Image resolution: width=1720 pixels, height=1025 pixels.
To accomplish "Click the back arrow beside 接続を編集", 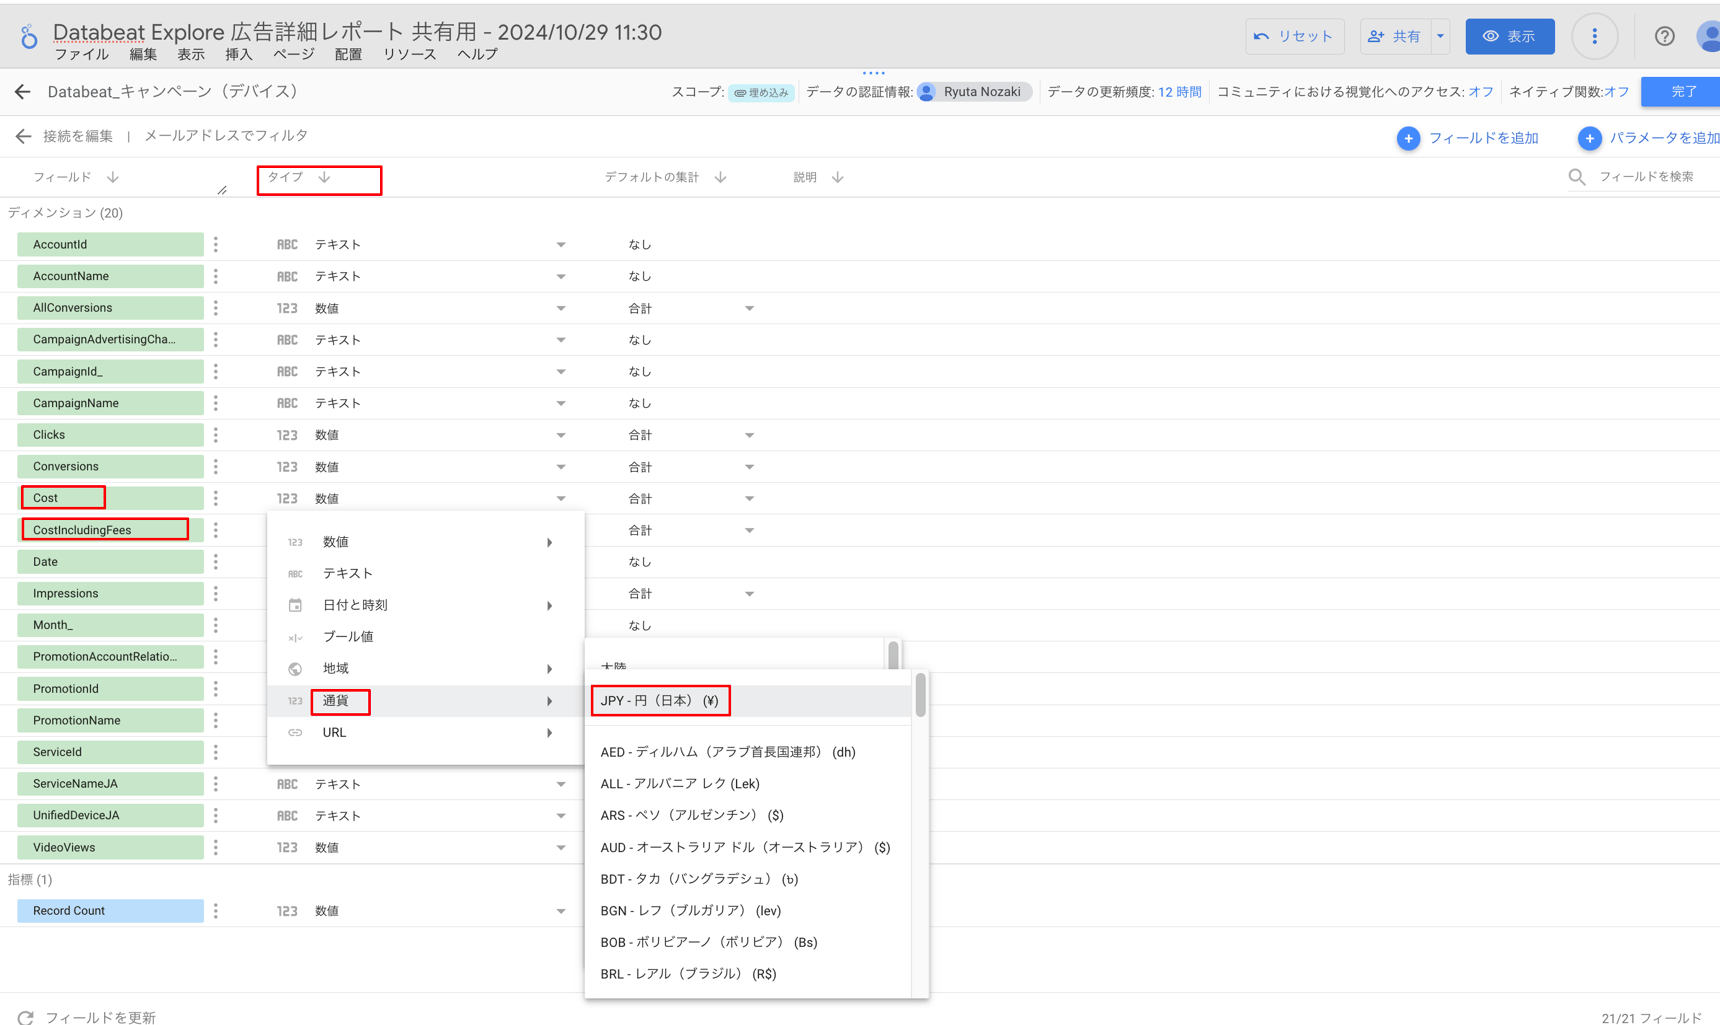I will pyautogui.click(x=22, y=135).
